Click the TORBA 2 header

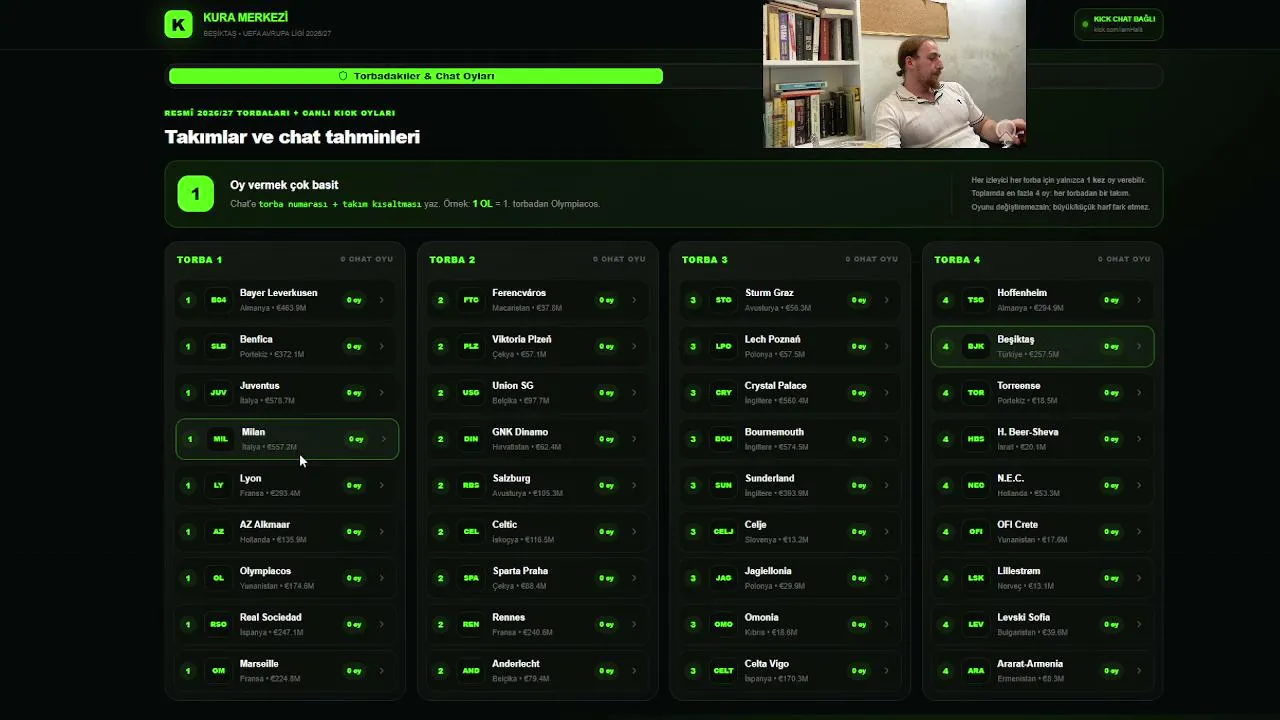pos(452,259)
